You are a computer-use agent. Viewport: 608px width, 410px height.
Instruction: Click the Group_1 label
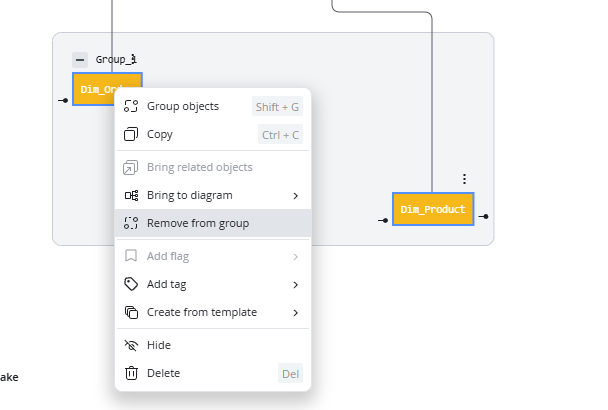click(x=116, y=59)
